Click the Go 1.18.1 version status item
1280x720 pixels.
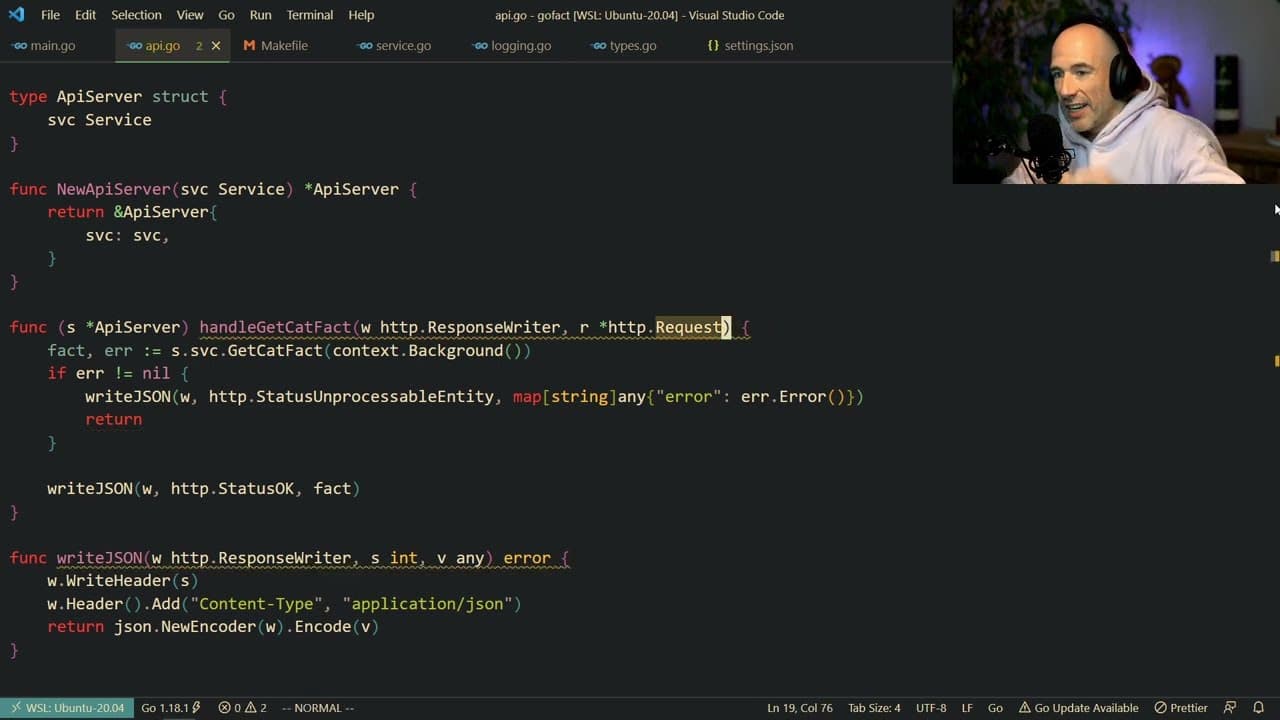[x=171, y=708]
